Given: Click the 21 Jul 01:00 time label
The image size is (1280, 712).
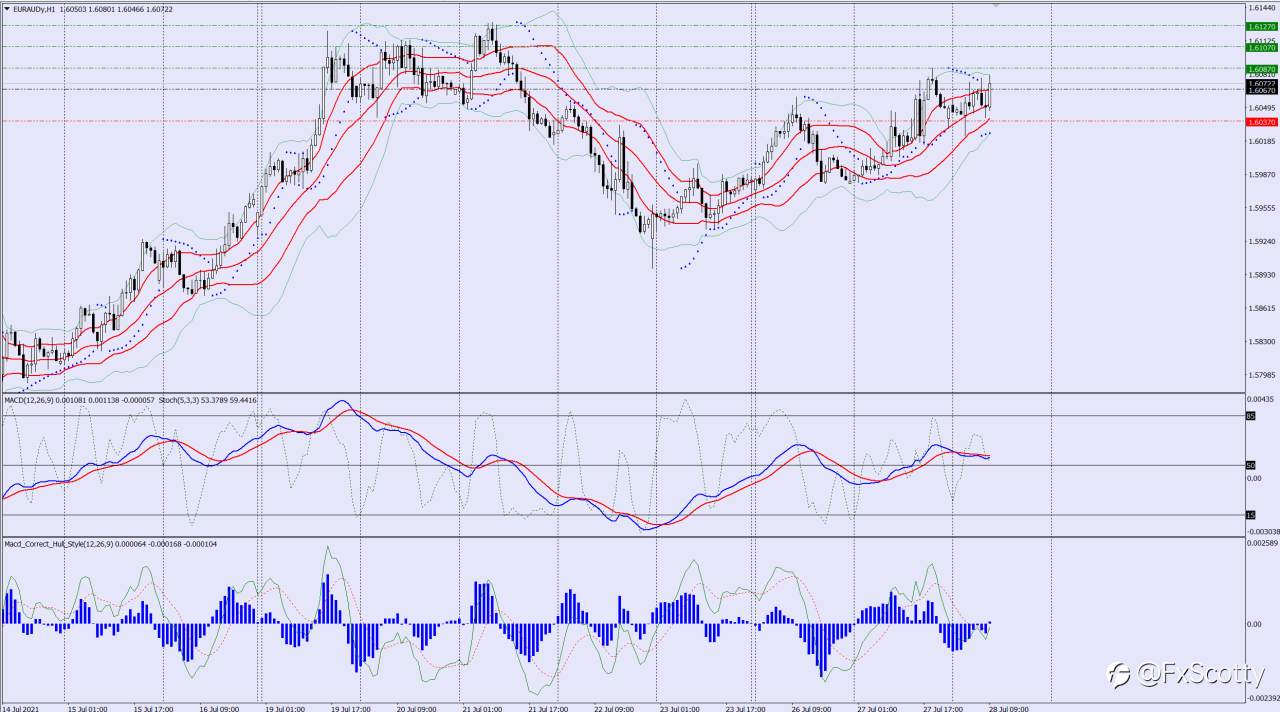Looking at the screenshot, I should click(482, 707).
